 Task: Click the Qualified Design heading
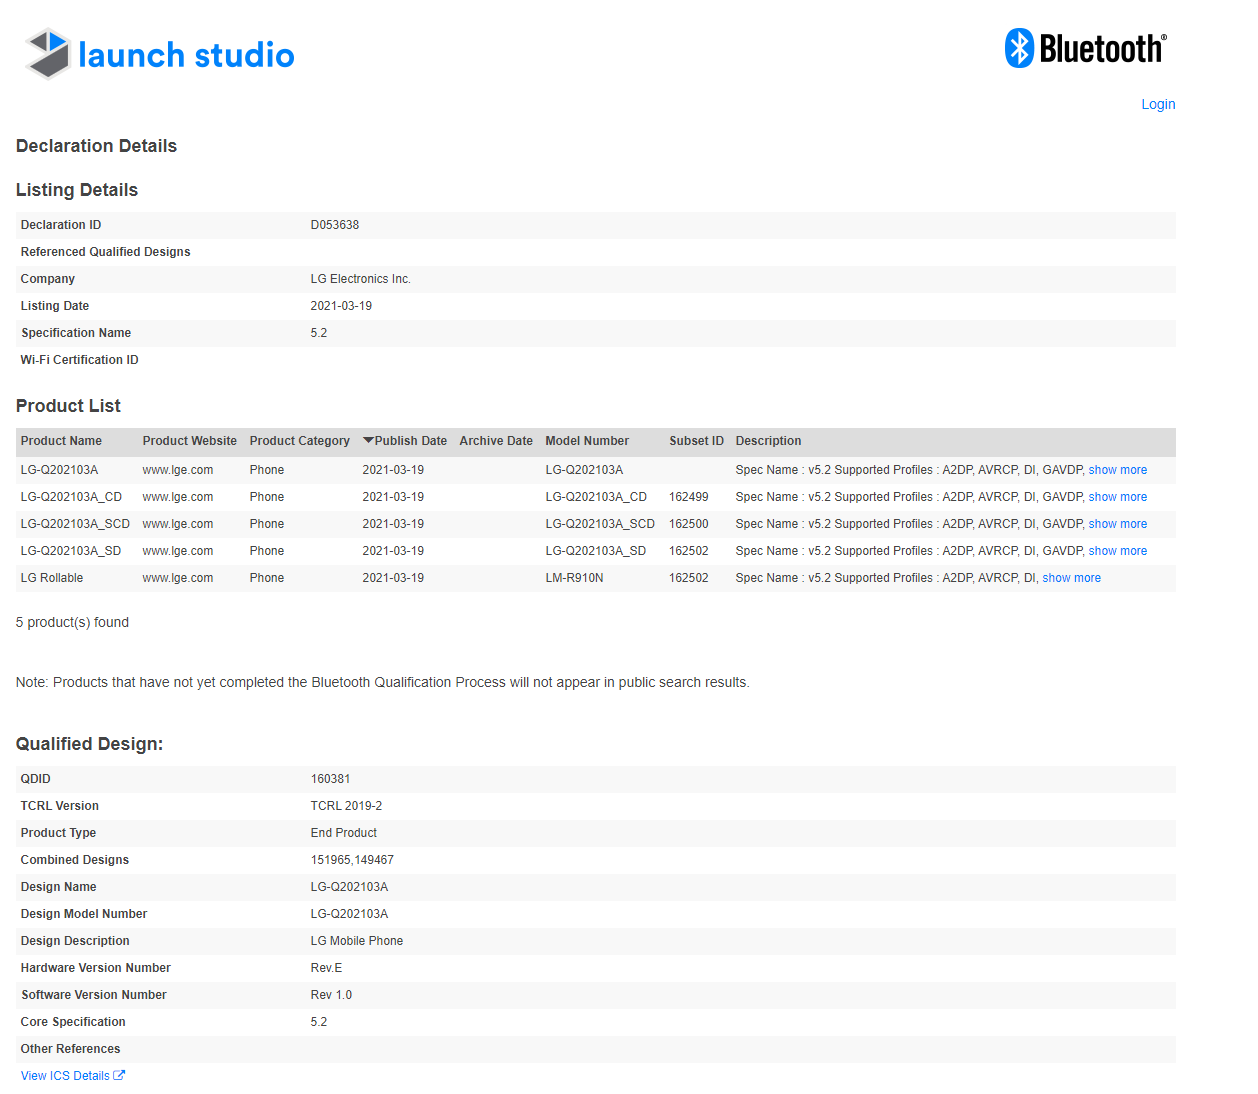89,744
